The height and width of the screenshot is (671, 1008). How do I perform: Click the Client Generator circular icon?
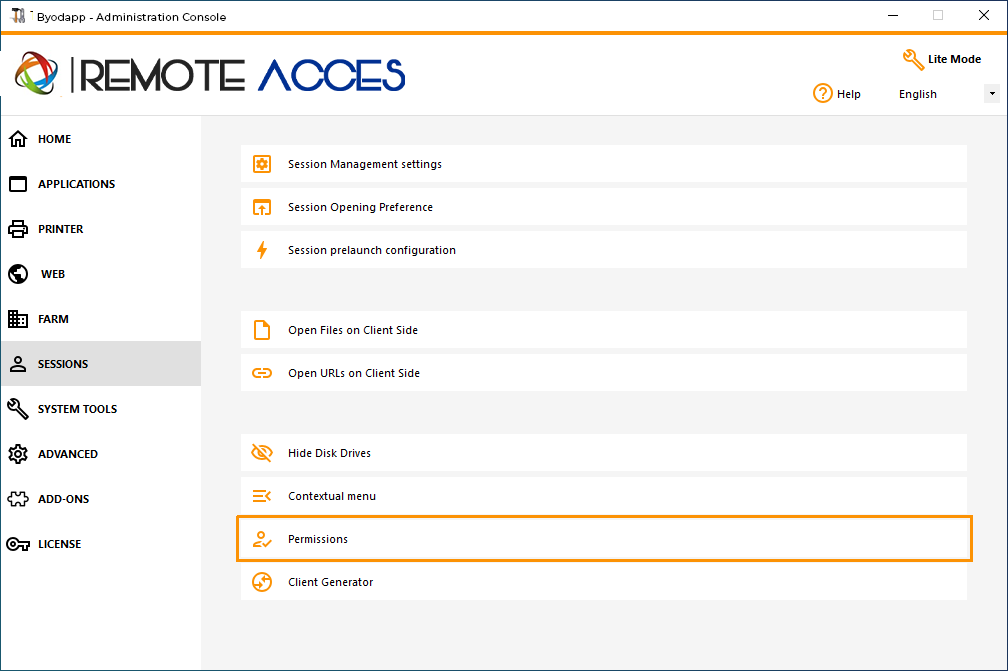coord(262,582)
